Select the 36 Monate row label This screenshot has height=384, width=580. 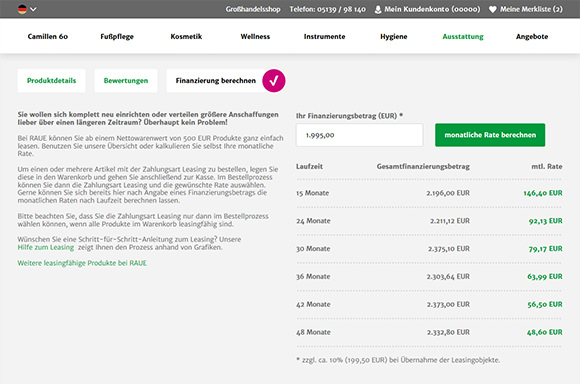click(313, 276)
